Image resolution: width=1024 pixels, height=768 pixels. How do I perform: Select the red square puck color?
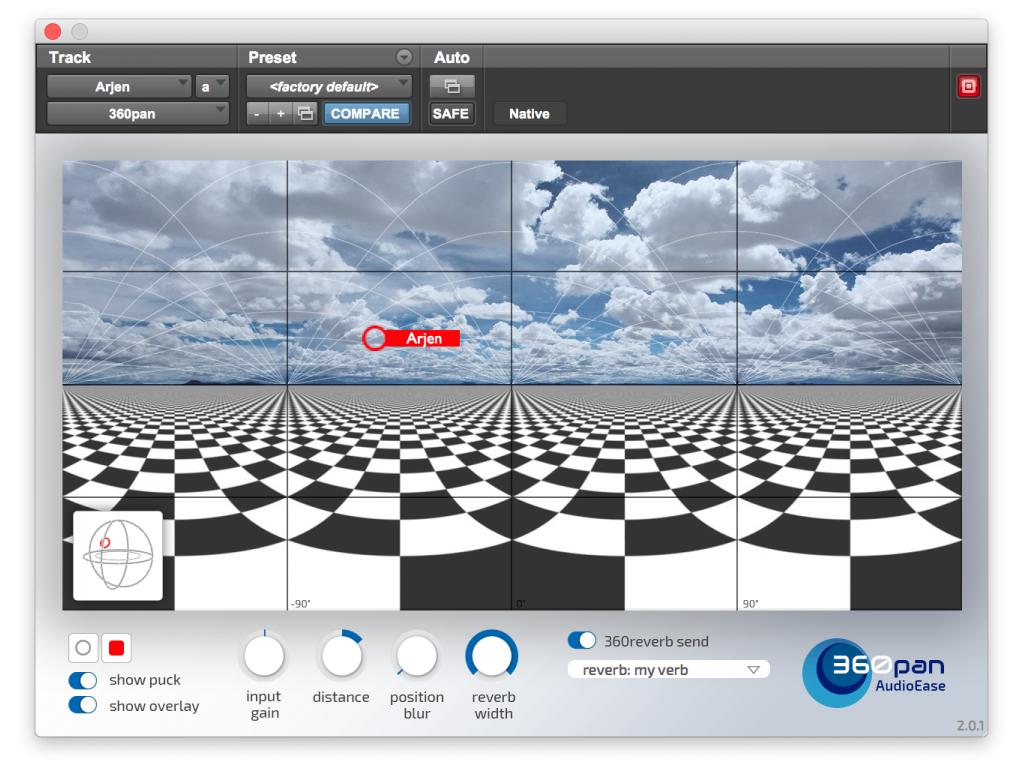116,648
